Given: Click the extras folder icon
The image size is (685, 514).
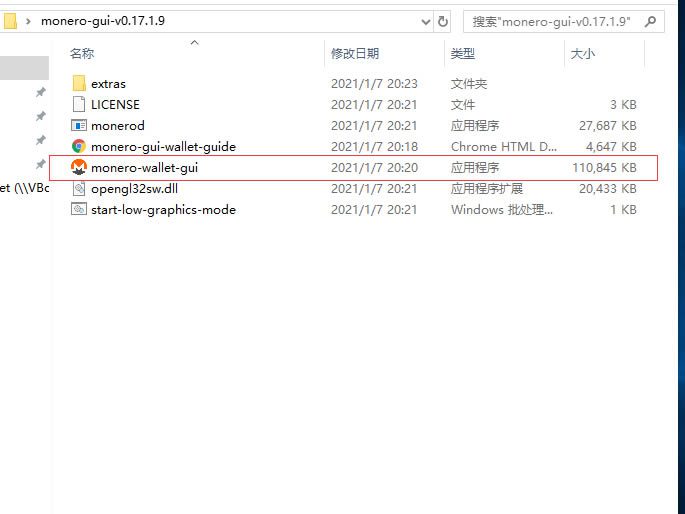Looking at the screenshot, I should pyautogui.click(x=79, y=84).
